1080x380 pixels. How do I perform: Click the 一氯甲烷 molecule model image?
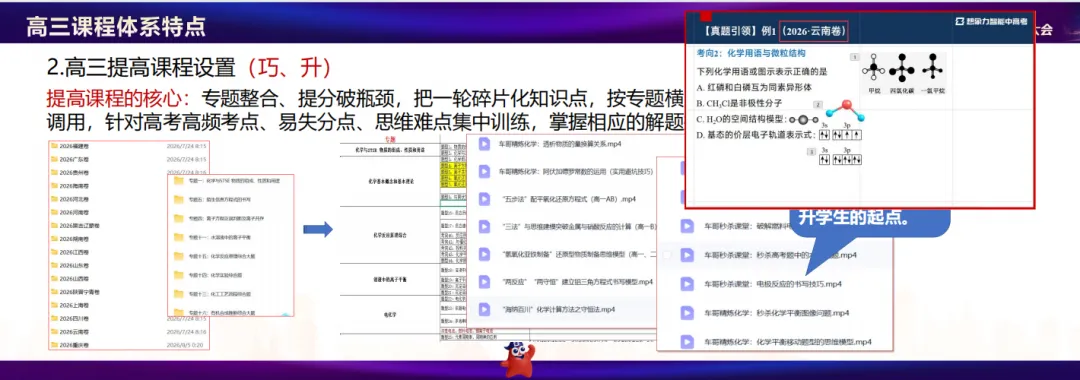tap(933, 68)
